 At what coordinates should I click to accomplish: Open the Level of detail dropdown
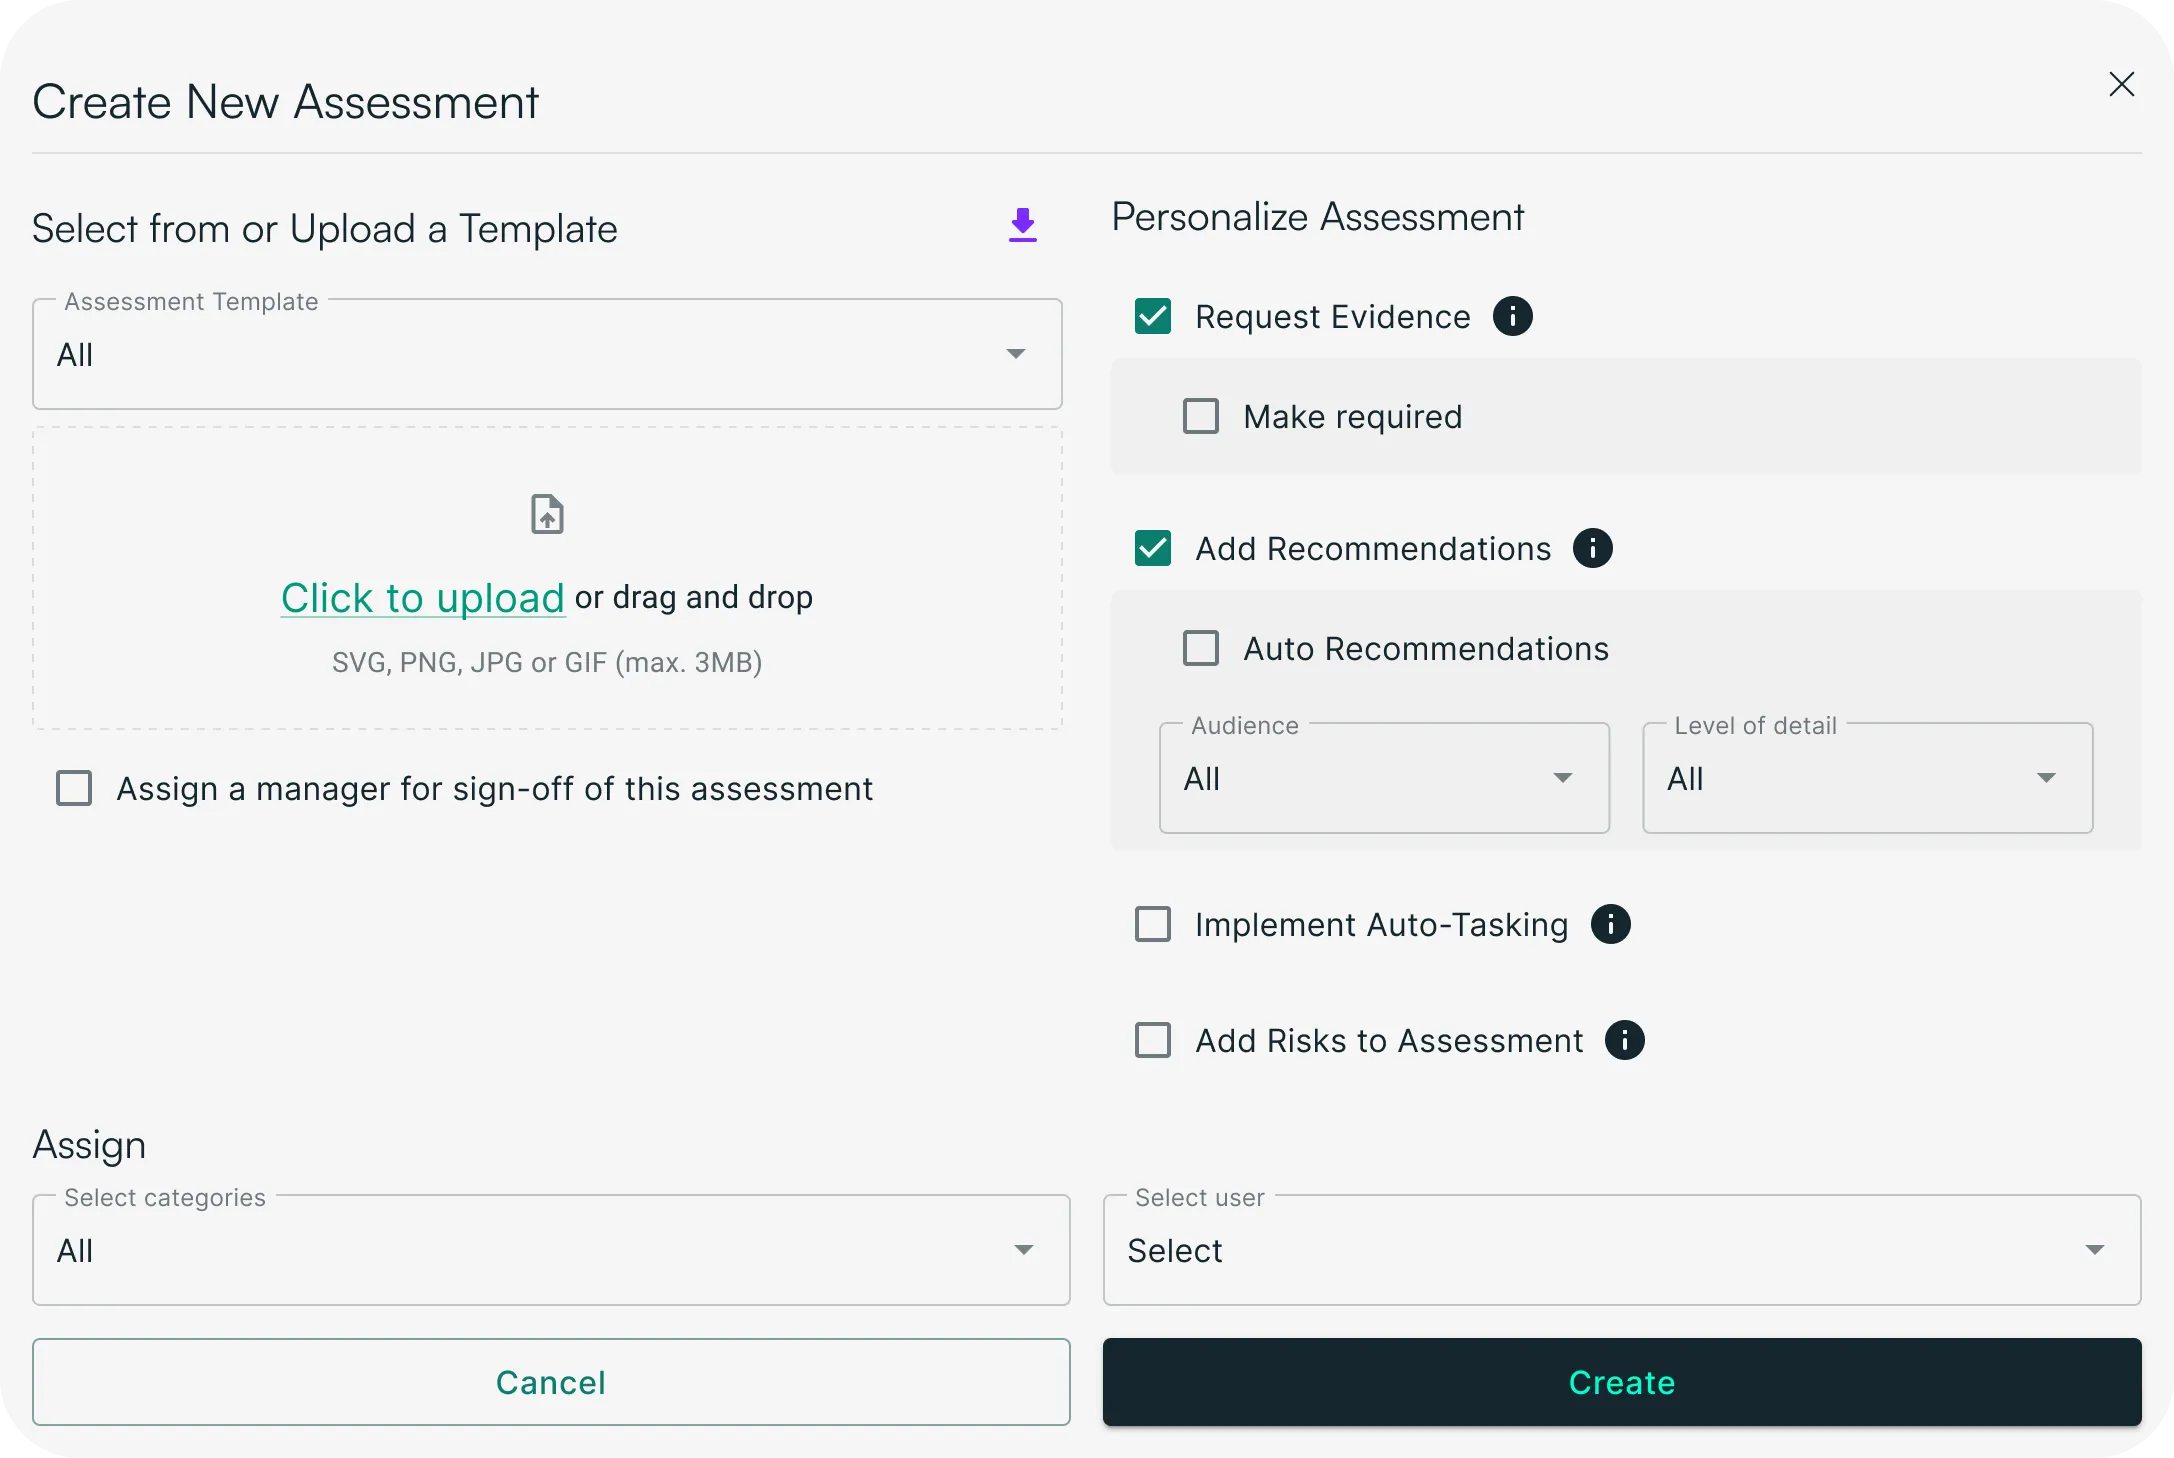point(1867,779)
